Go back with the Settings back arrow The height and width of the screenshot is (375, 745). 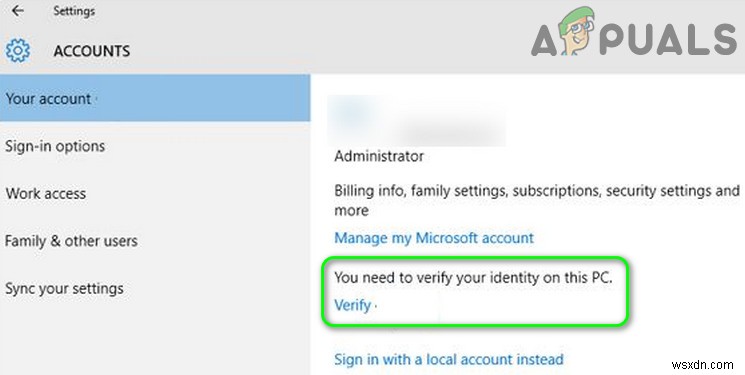click(x=18, y=10)
